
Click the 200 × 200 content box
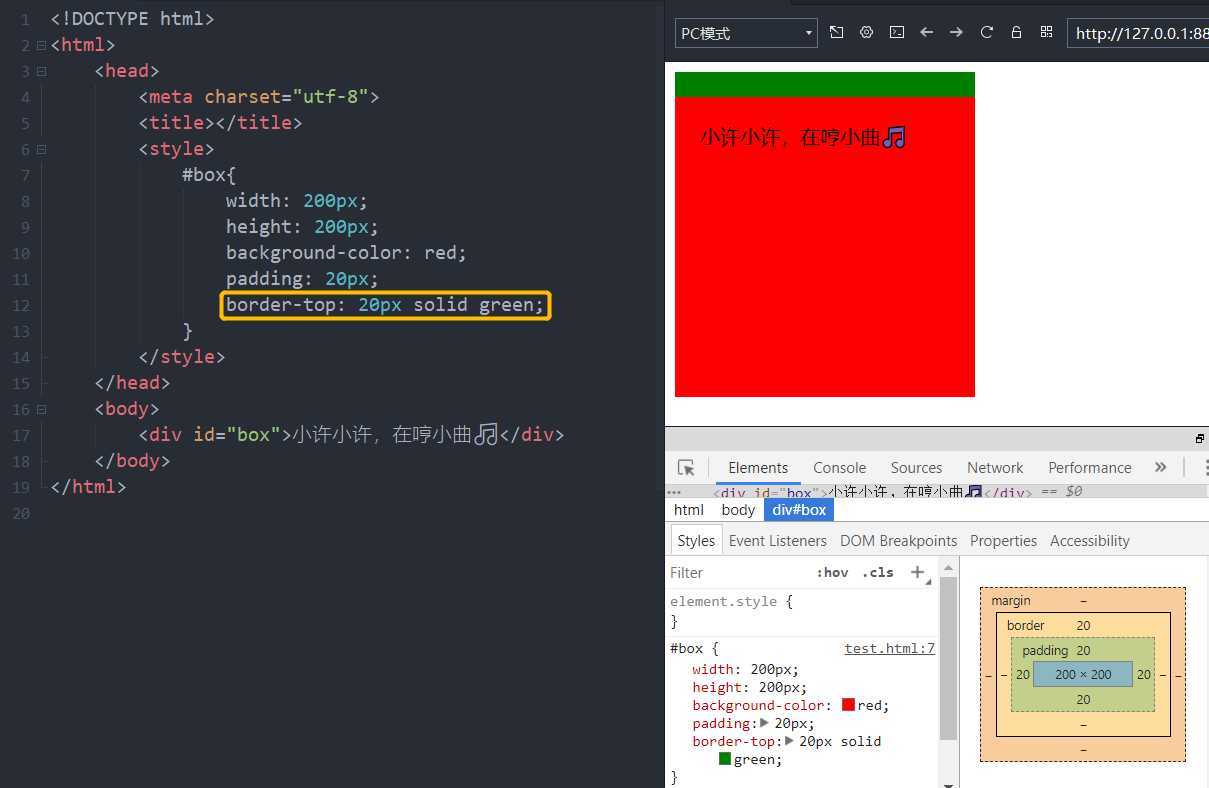(1083, 674)
